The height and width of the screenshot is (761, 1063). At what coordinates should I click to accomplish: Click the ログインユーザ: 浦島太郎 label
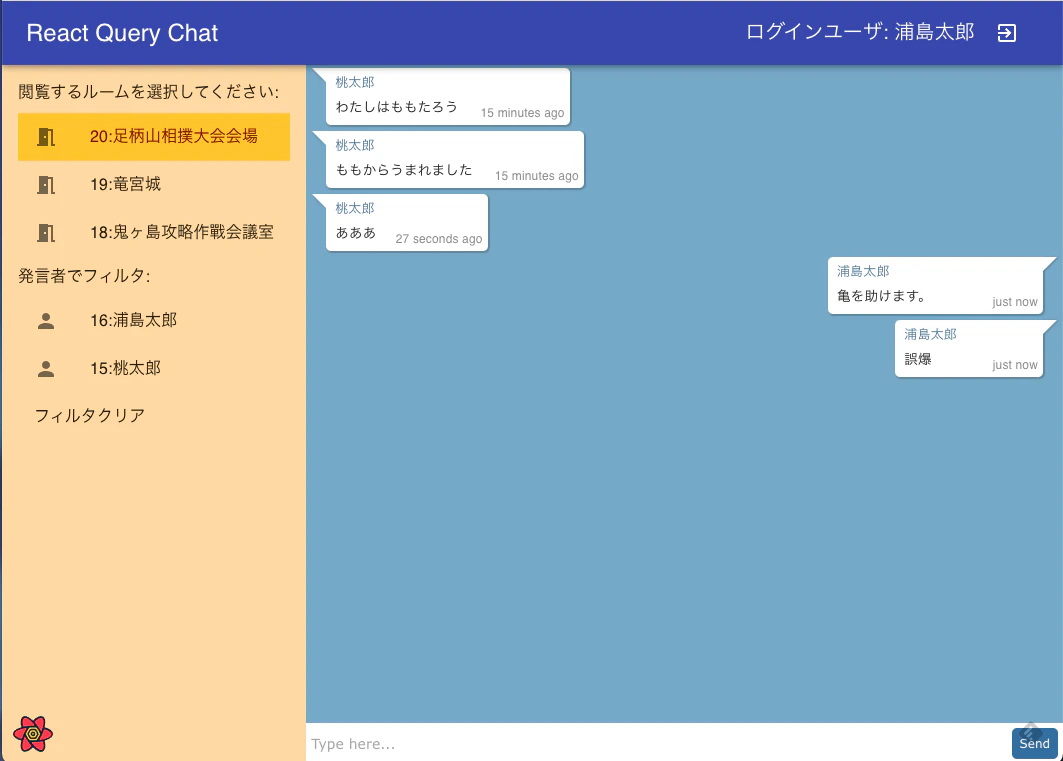point(860,32)
